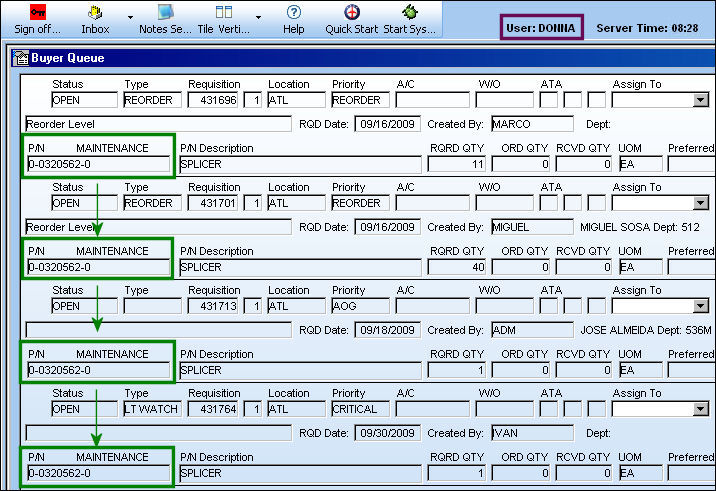
Task: Open the Help question mark icon
Action: click(x=294, y=12)
